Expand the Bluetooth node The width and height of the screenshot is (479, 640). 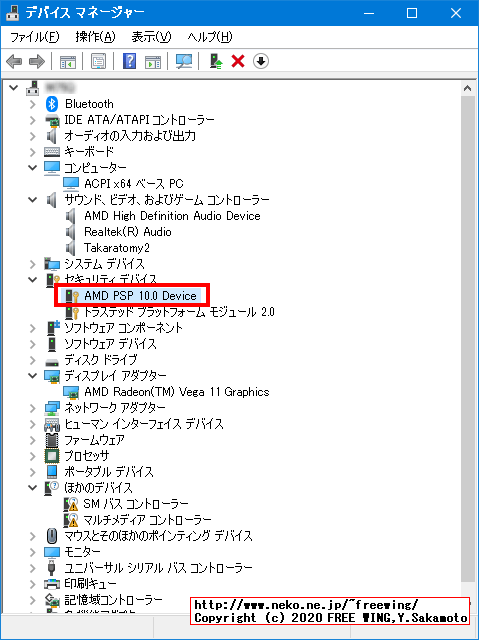(x=33, y=104)
